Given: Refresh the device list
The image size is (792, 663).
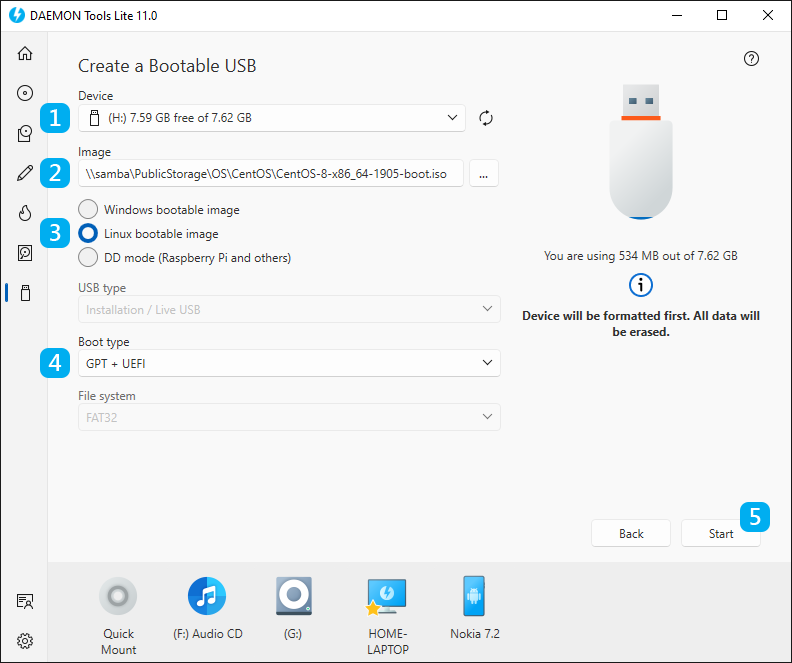Looking at the screenshot, I should tap(485, 118).
